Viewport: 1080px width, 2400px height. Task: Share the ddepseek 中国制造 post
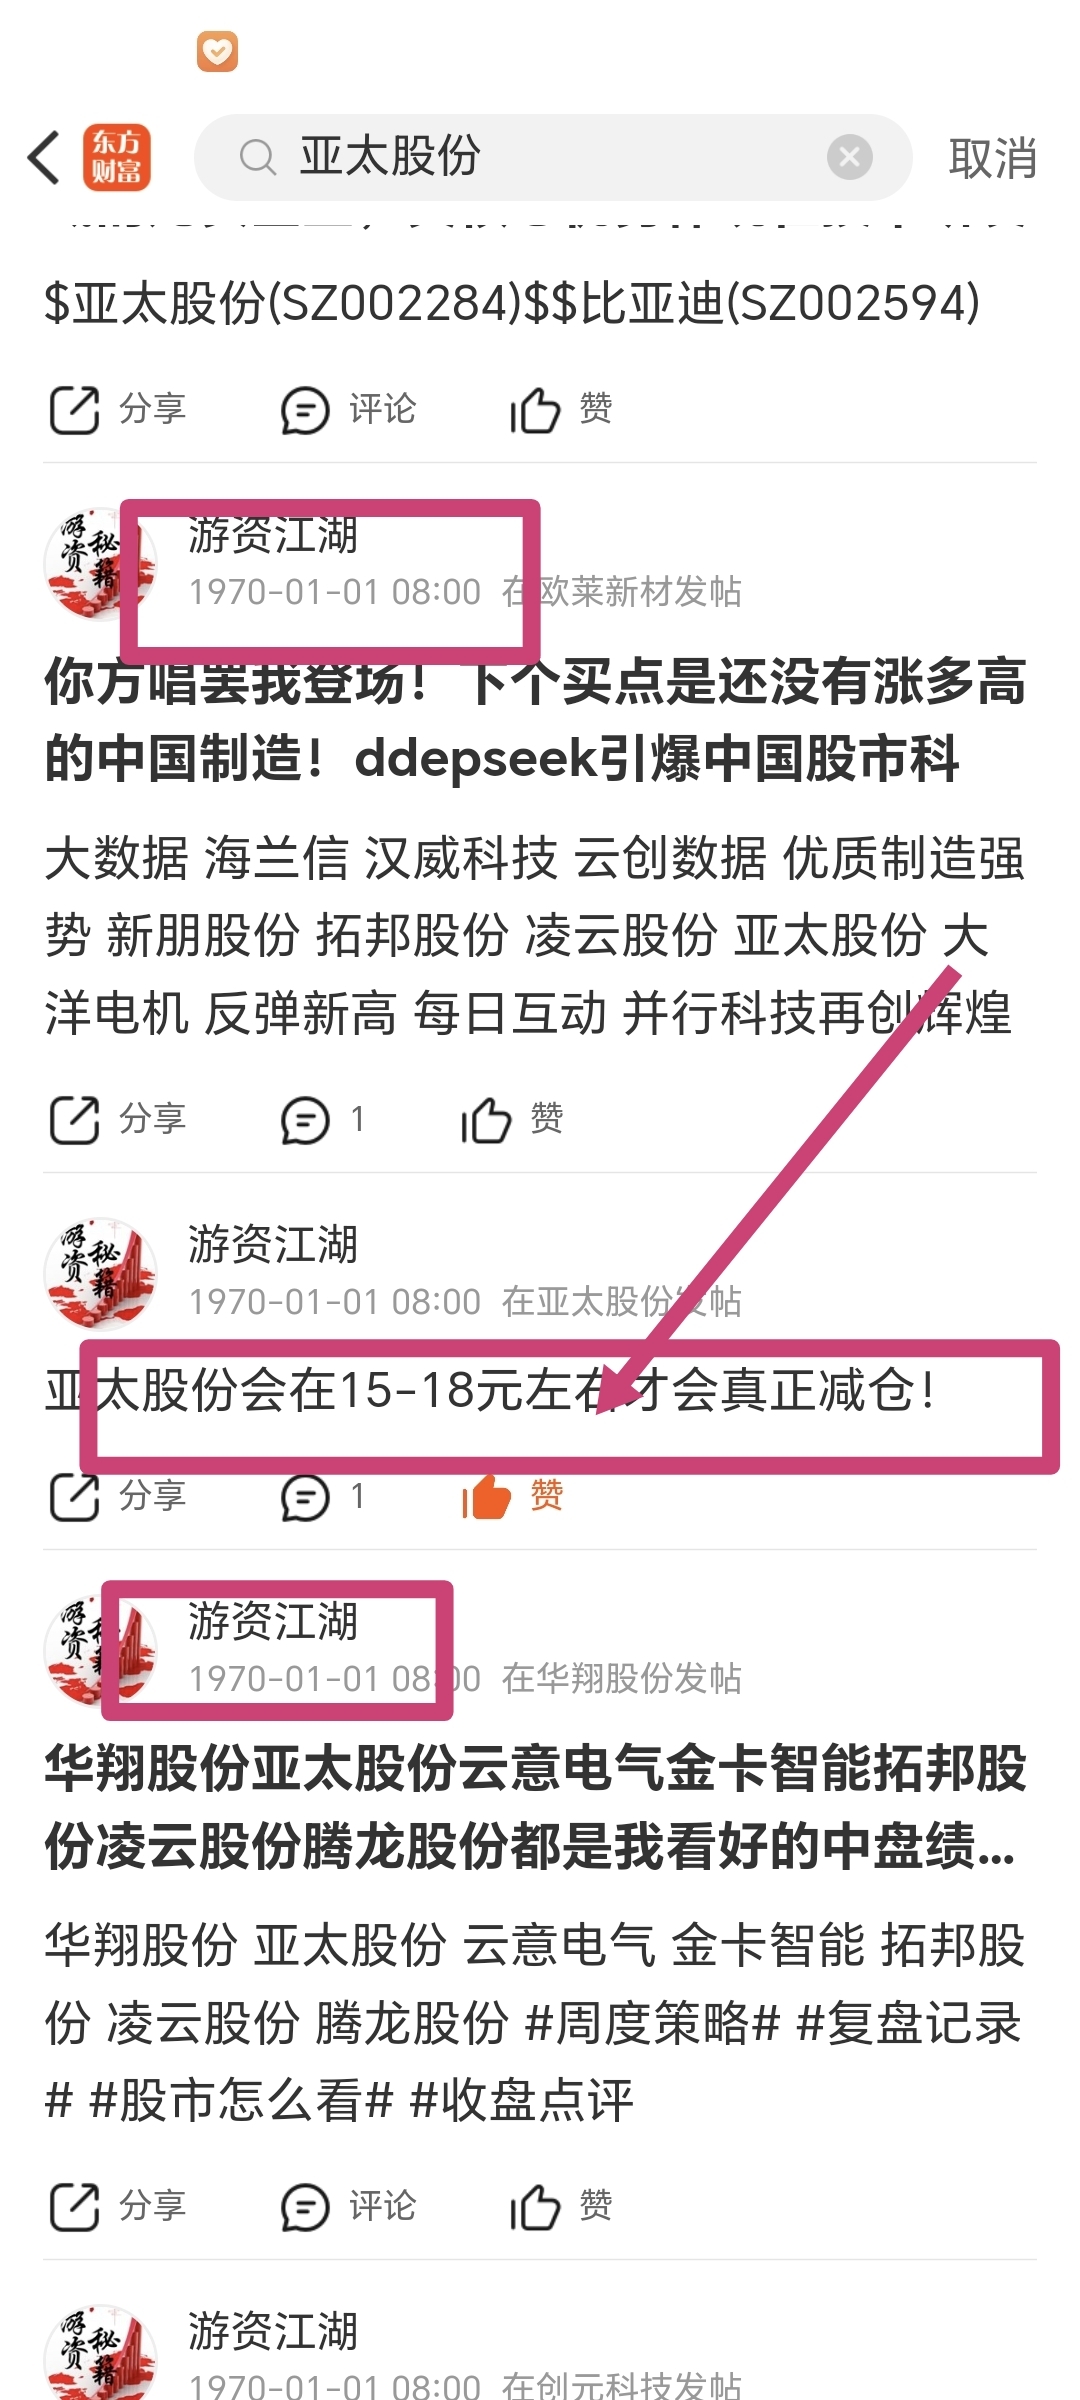118,1119
